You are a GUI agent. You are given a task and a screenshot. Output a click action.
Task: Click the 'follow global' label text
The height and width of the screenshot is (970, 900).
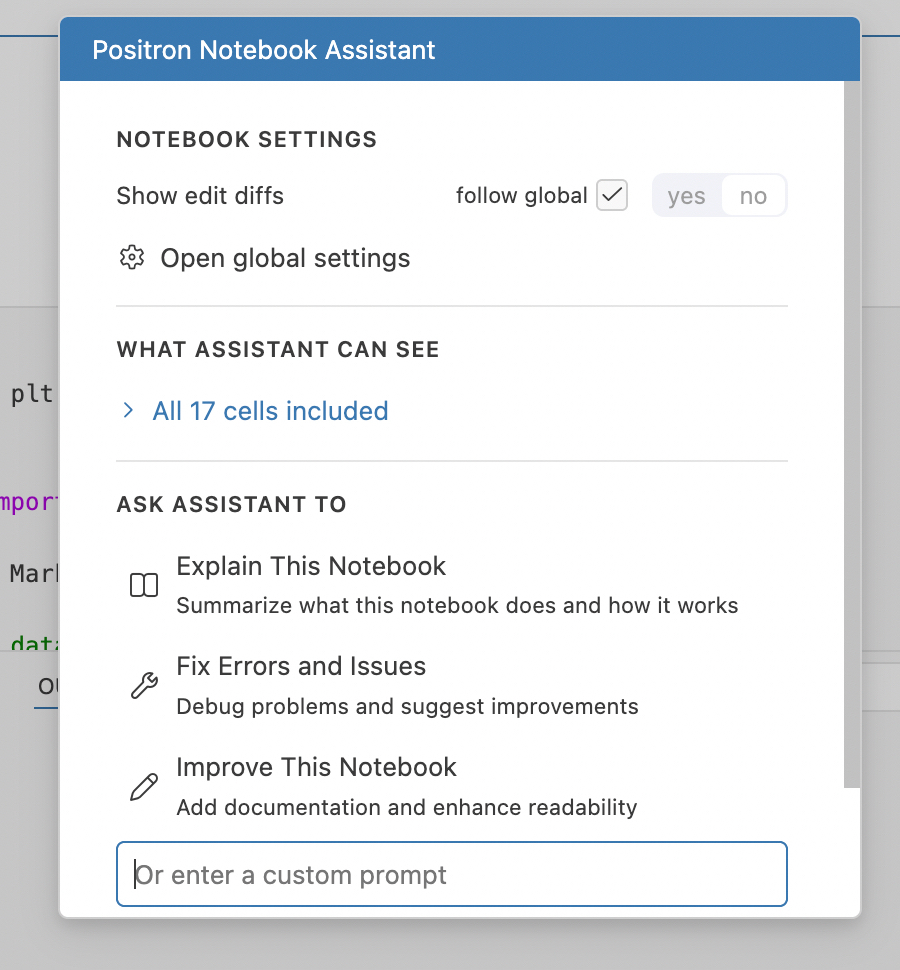click(521, 196)
